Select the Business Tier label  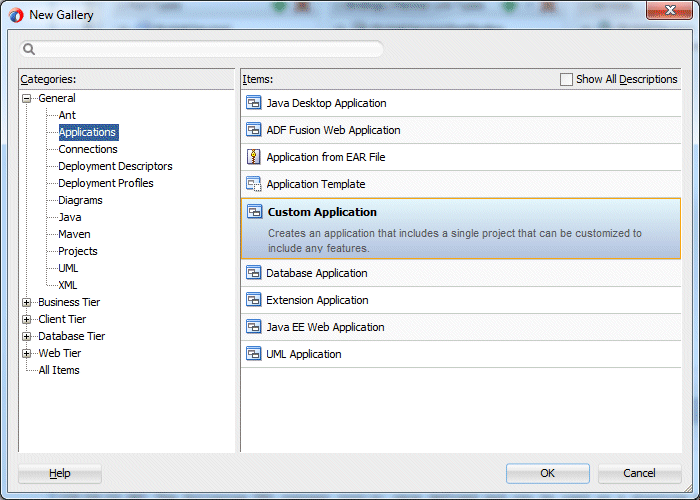click(x=69, y=302)
